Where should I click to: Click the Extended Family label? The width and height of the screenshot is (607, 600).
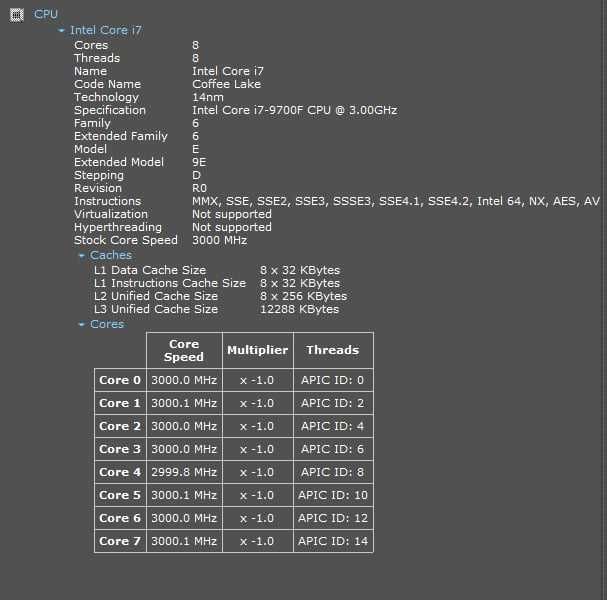121,136
